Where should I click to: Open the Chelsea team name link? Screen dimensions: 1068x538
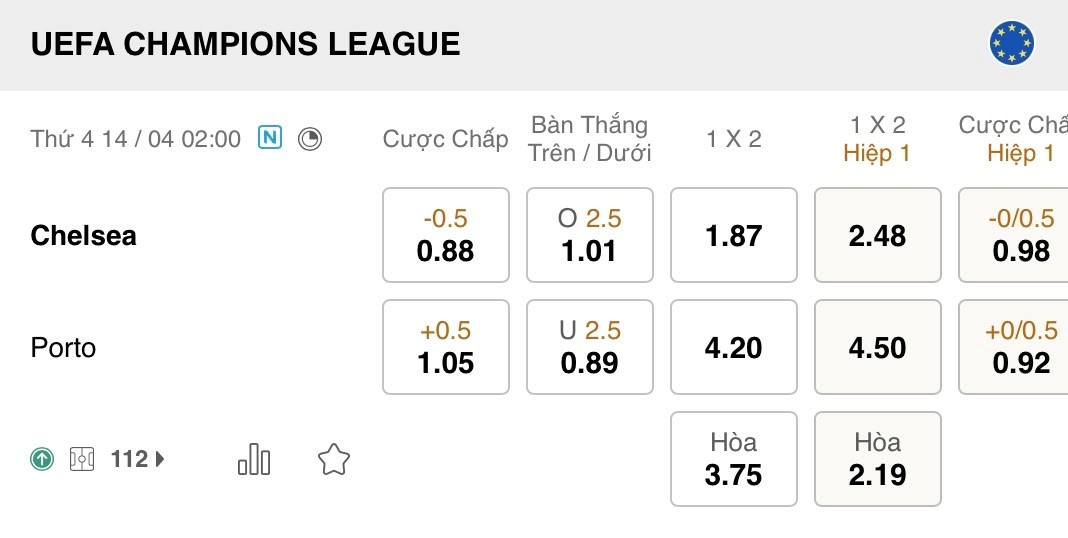click(x=84, y=236)
